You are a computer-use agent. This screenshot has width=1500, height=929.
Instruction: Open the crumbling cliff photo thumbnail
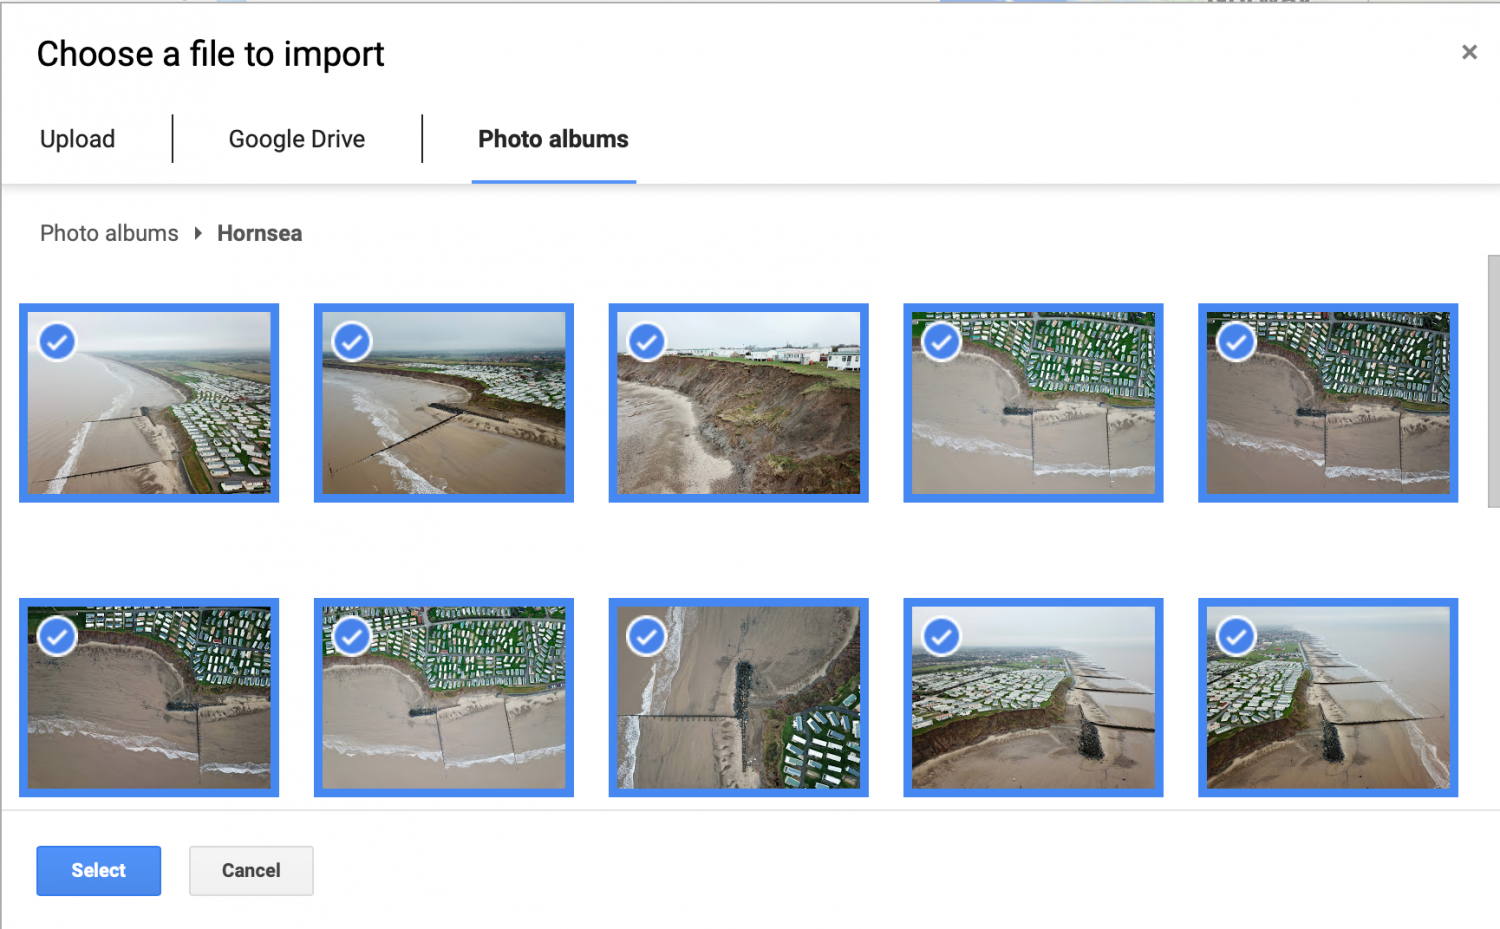(737, 420)
